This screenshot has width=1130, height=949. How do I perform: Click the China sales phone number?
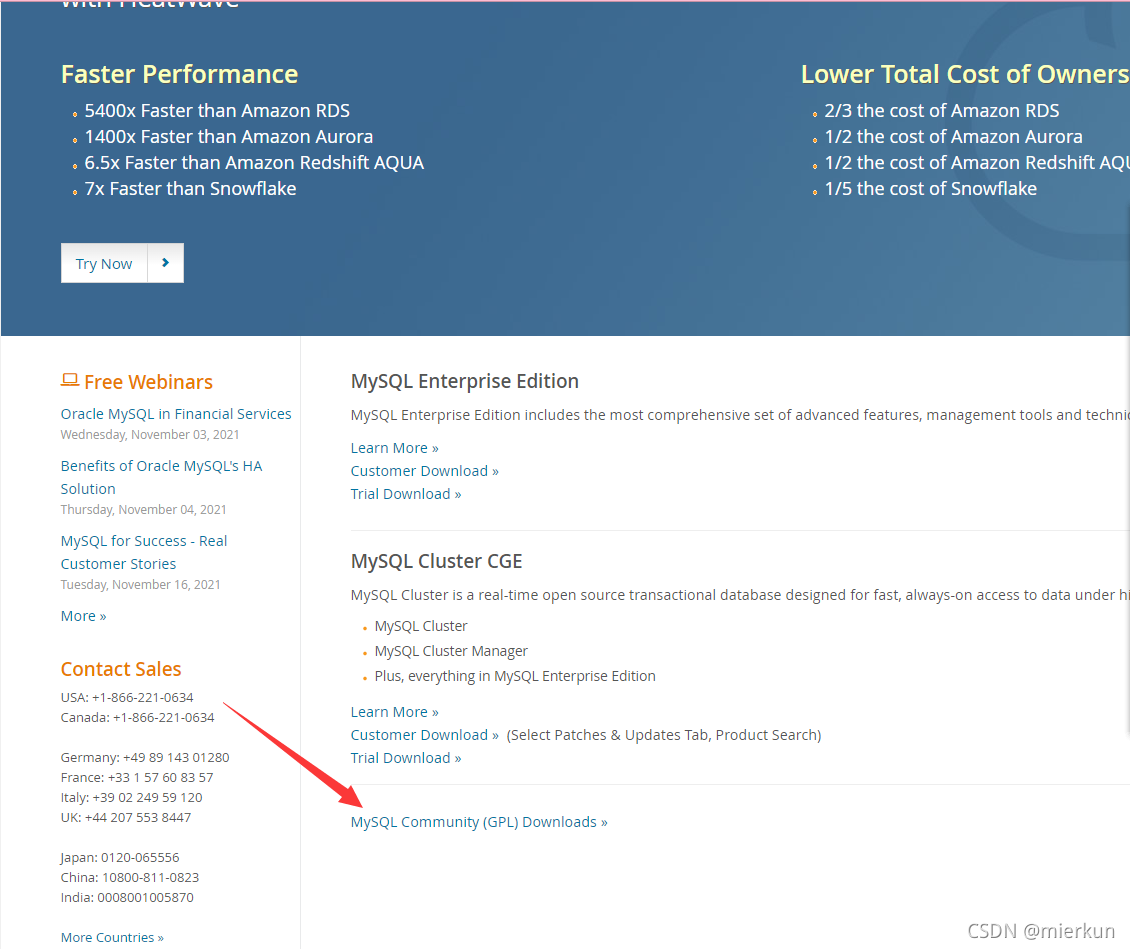pos(151,878)
